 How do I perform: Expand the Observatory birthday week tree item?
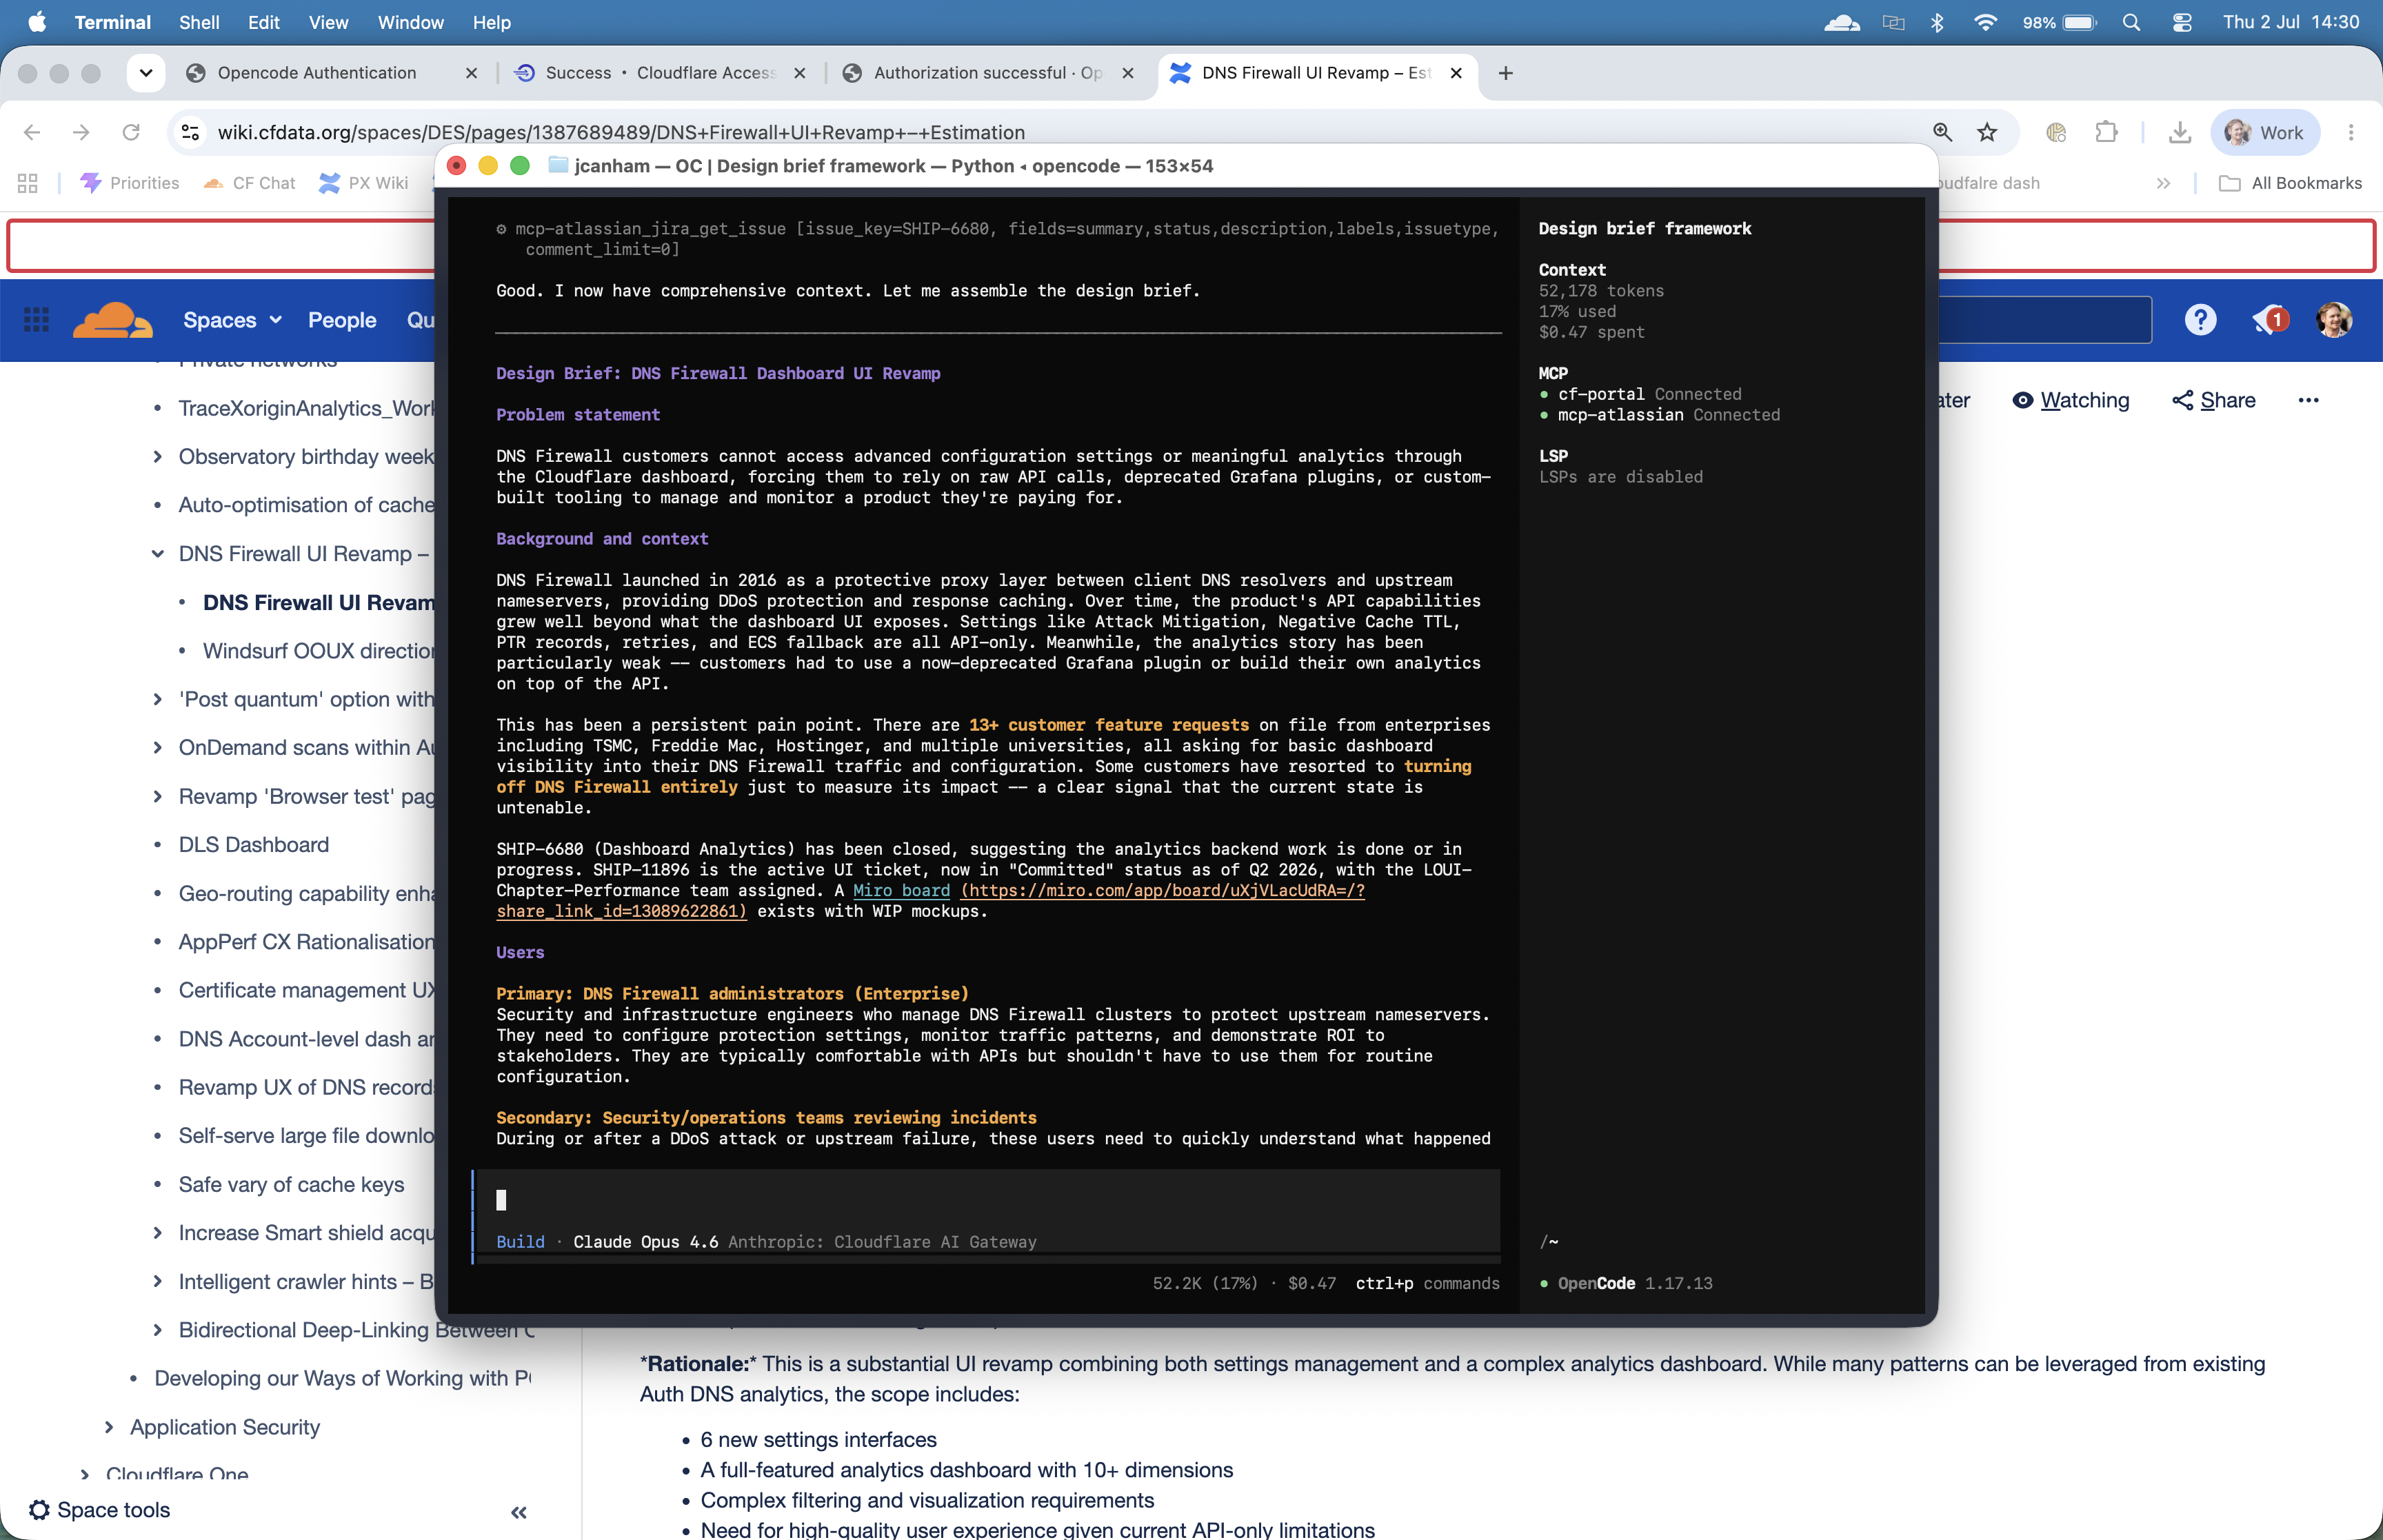click(x=158, y=457)
